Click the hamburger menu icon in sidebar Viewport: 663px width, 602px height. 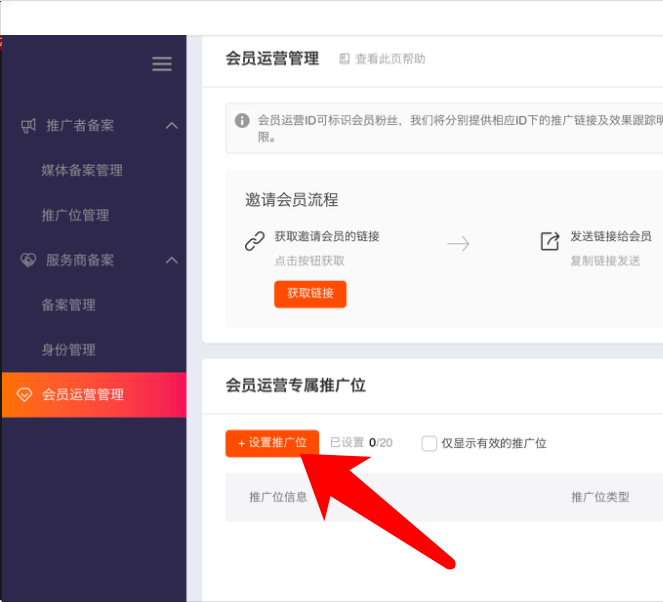pos(162,64)
